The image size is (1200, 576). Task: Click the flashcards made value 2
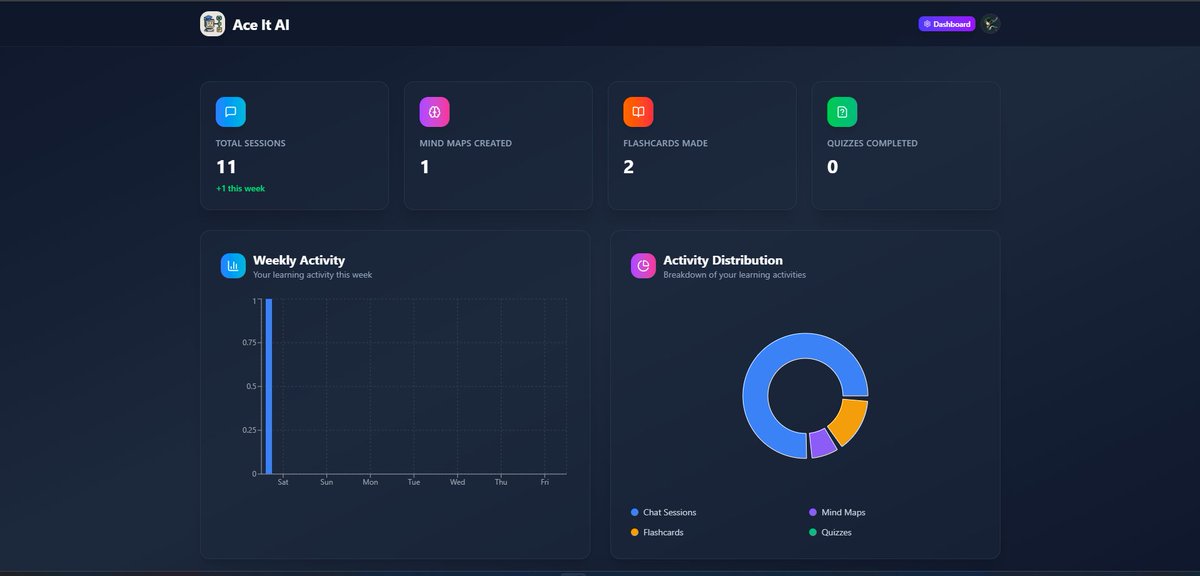point(629,167)
